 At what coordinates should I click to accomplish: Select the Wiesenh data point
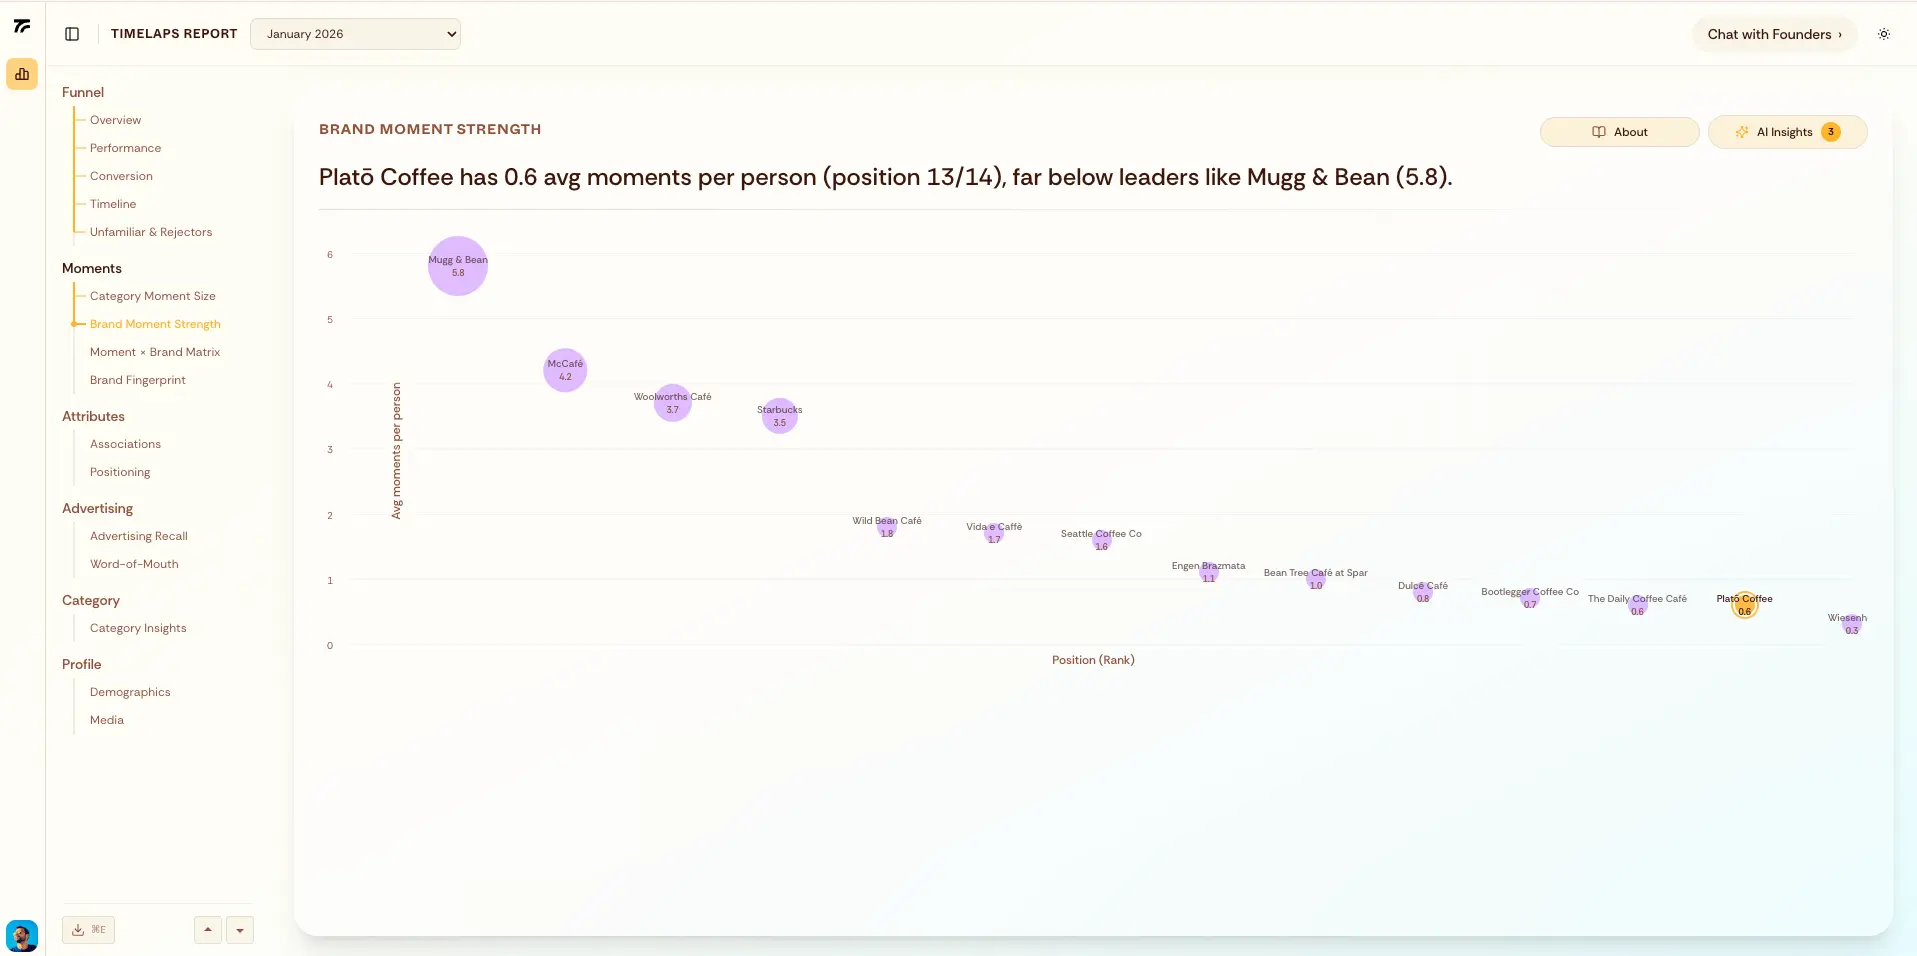[x=1852, y=624]
